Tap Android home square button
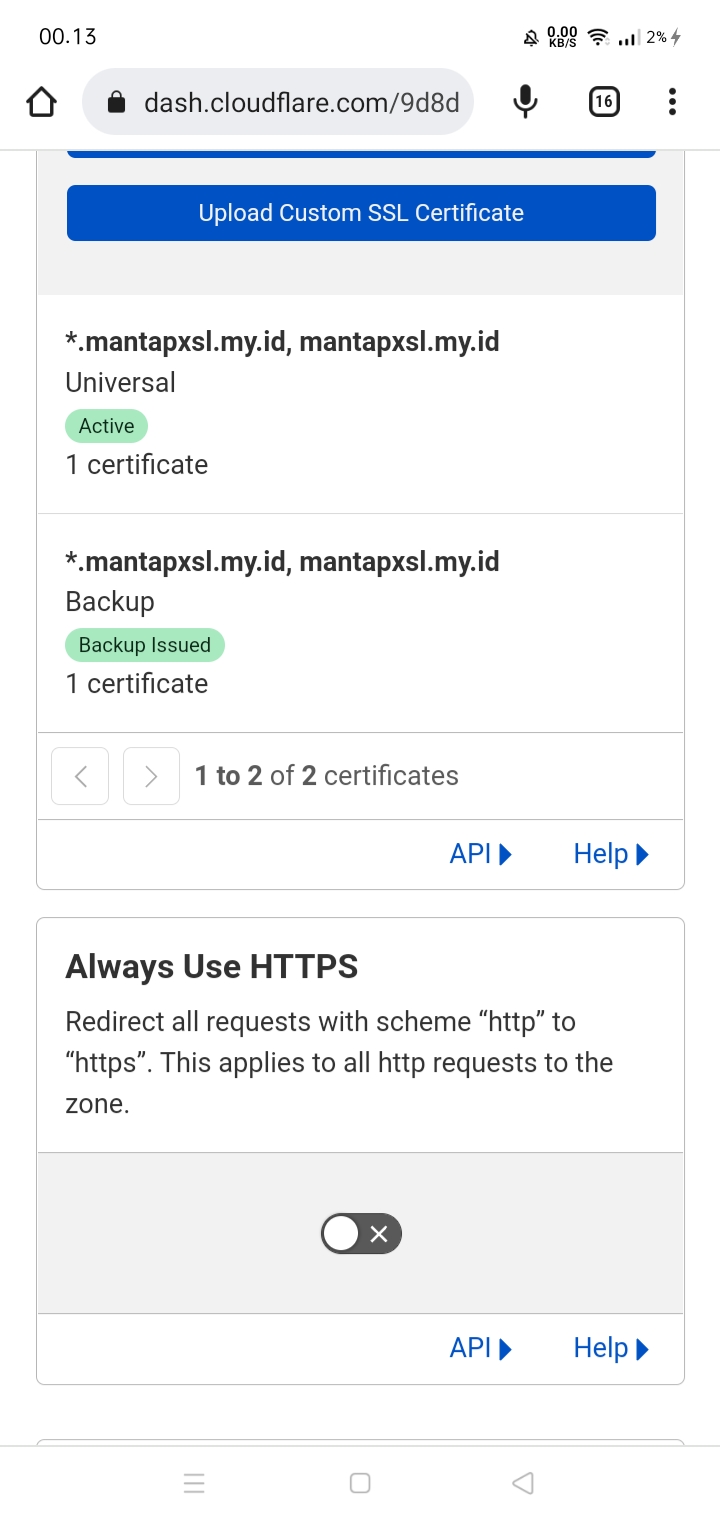Image resolution: width=720 pixels, height=1520 pixels. click(x=360, y=1483)
